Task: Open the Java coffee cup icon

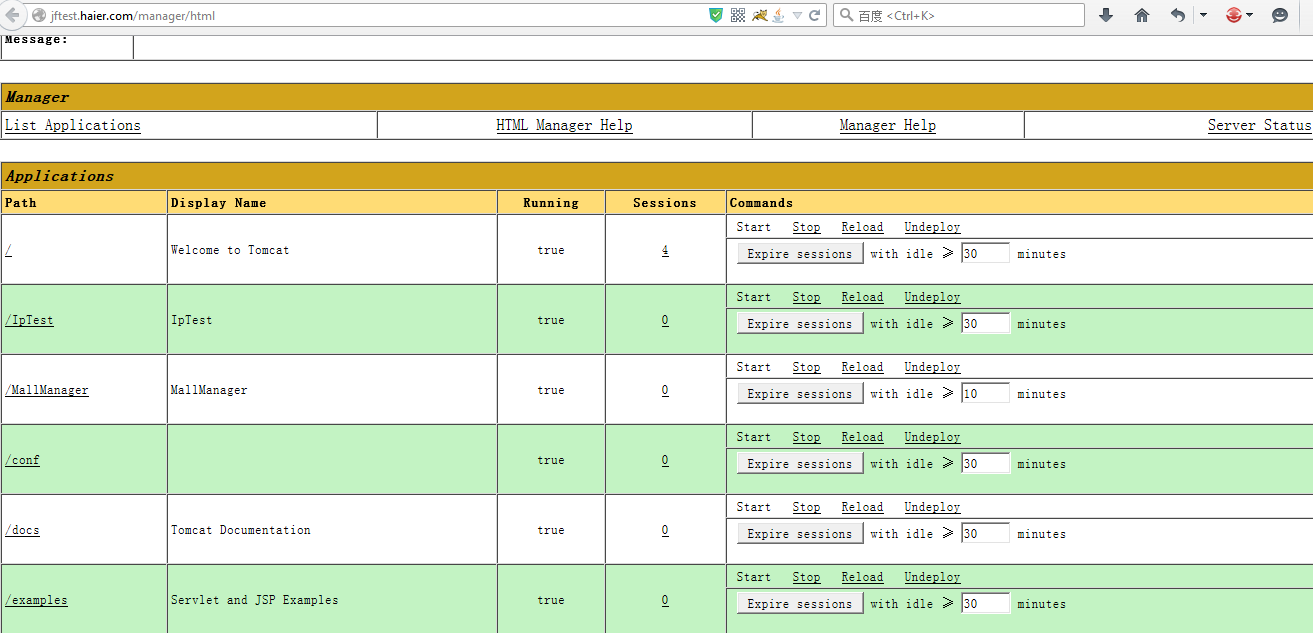Action: [x=778, y=15]
